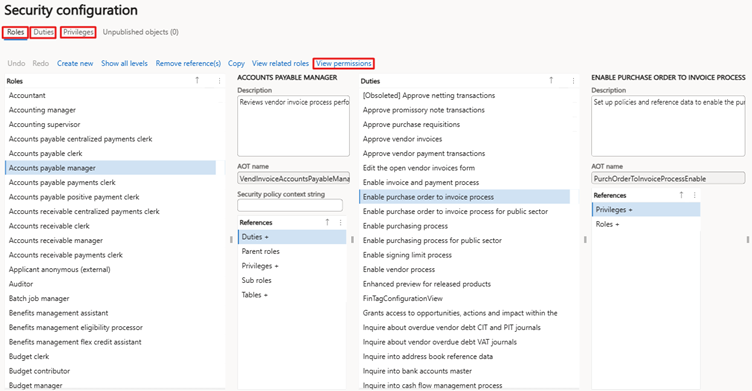Select Budget contributor role

[x=110, y=371]
